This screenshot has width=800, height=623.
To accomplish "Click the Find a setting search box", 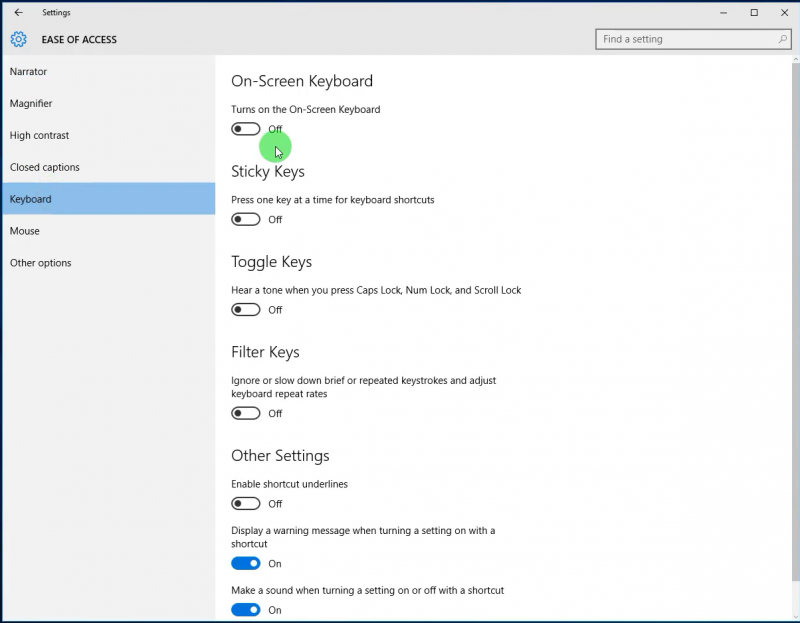I will [685, 40].
